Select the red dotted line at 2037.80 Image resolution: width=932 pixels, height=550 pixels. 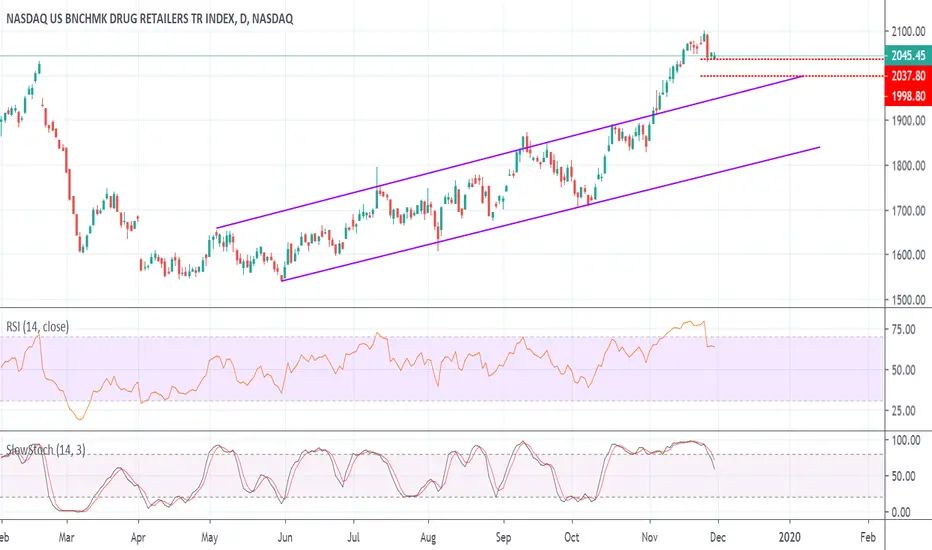pyautogui.click(x=792, y=59)
